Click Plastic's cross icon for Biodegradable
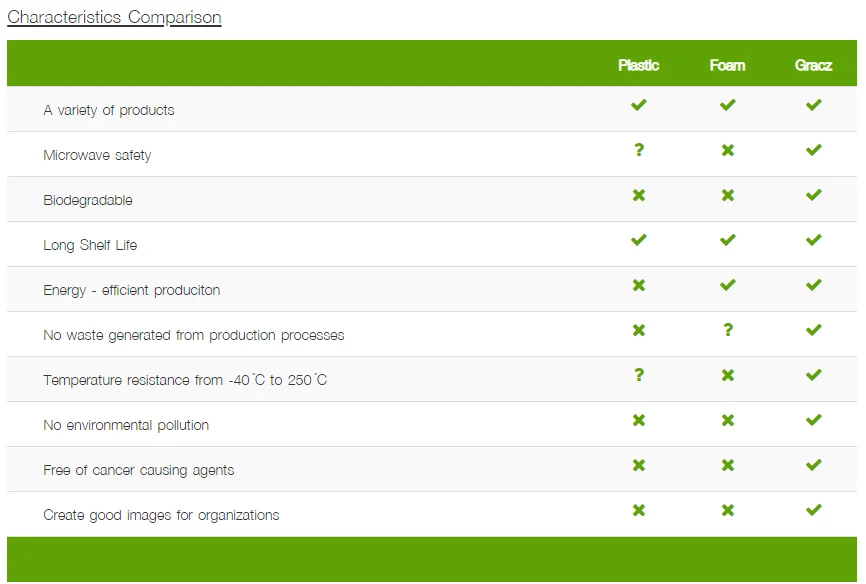 pyautogui.click(x=639, y=195)
